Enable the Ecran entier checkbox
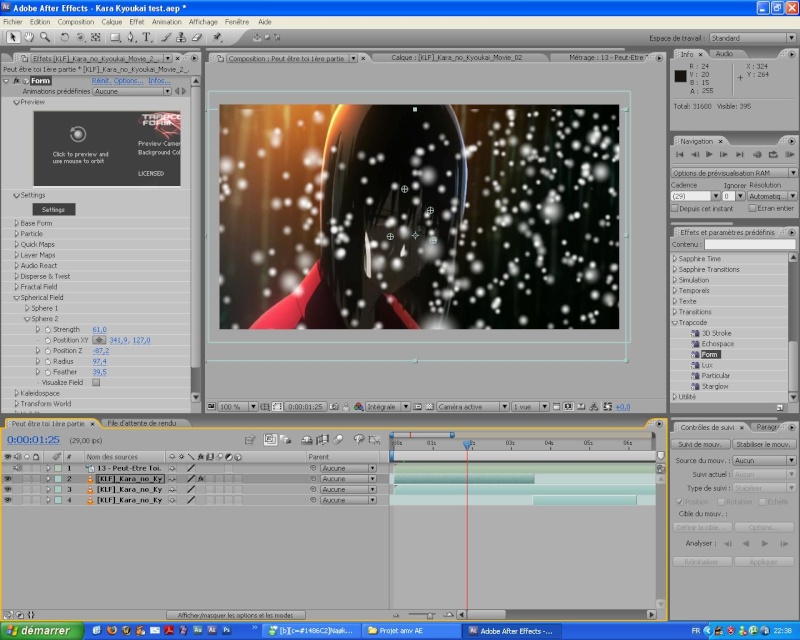This screenshot has width=800, height=640. click(x=752, y=208)
